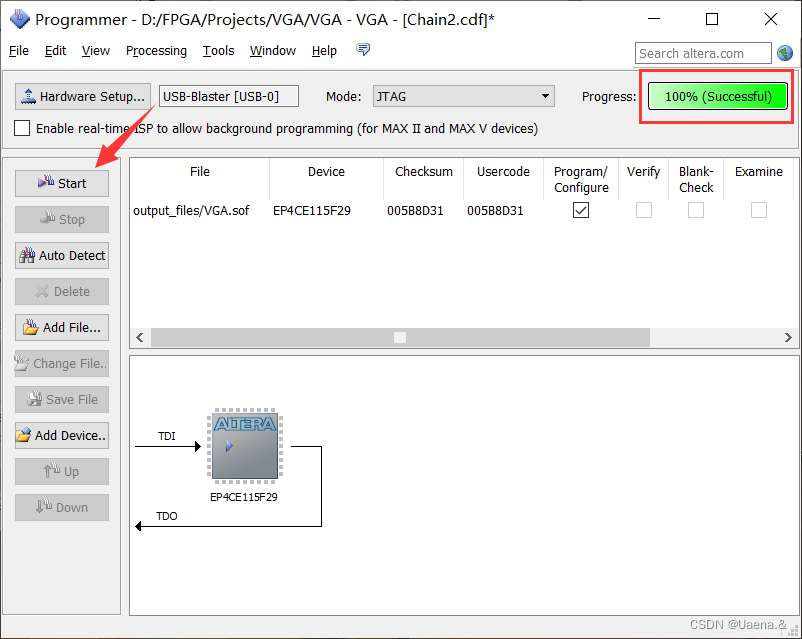Screen dimensions: 802x639
Task: Toggle Examine checkbox for VGA.sof
Action: (759, 210)
